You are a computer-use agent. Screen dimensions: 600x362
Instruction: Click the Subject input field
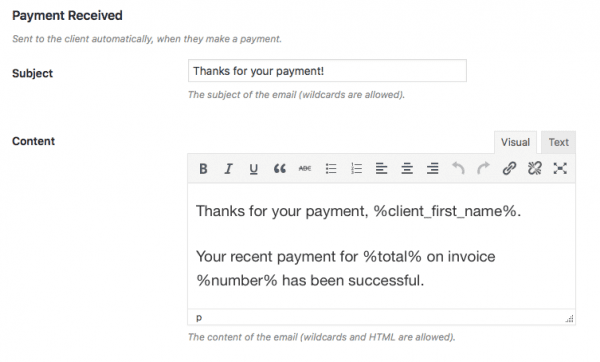click(327, 71)
